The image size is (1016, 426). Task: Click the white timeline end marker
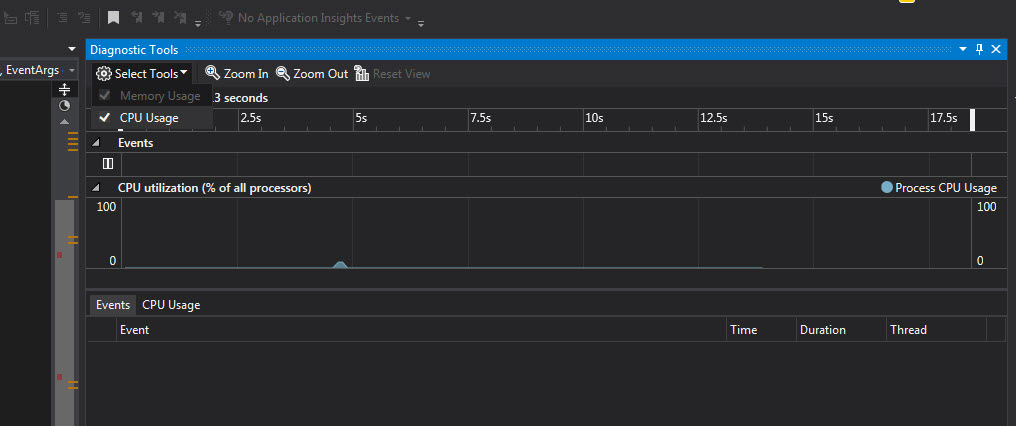point(972,120)
